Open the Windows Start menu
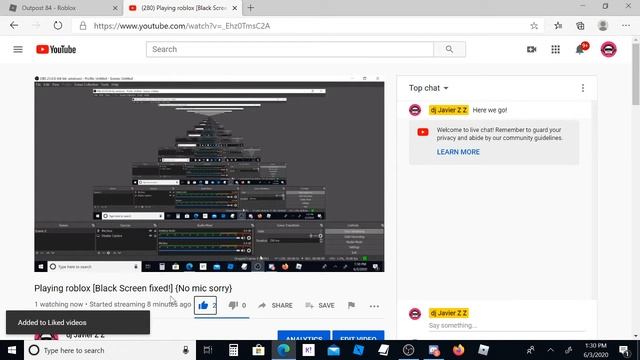This screenshot has height=360, width=640. [x=12, y=350]
